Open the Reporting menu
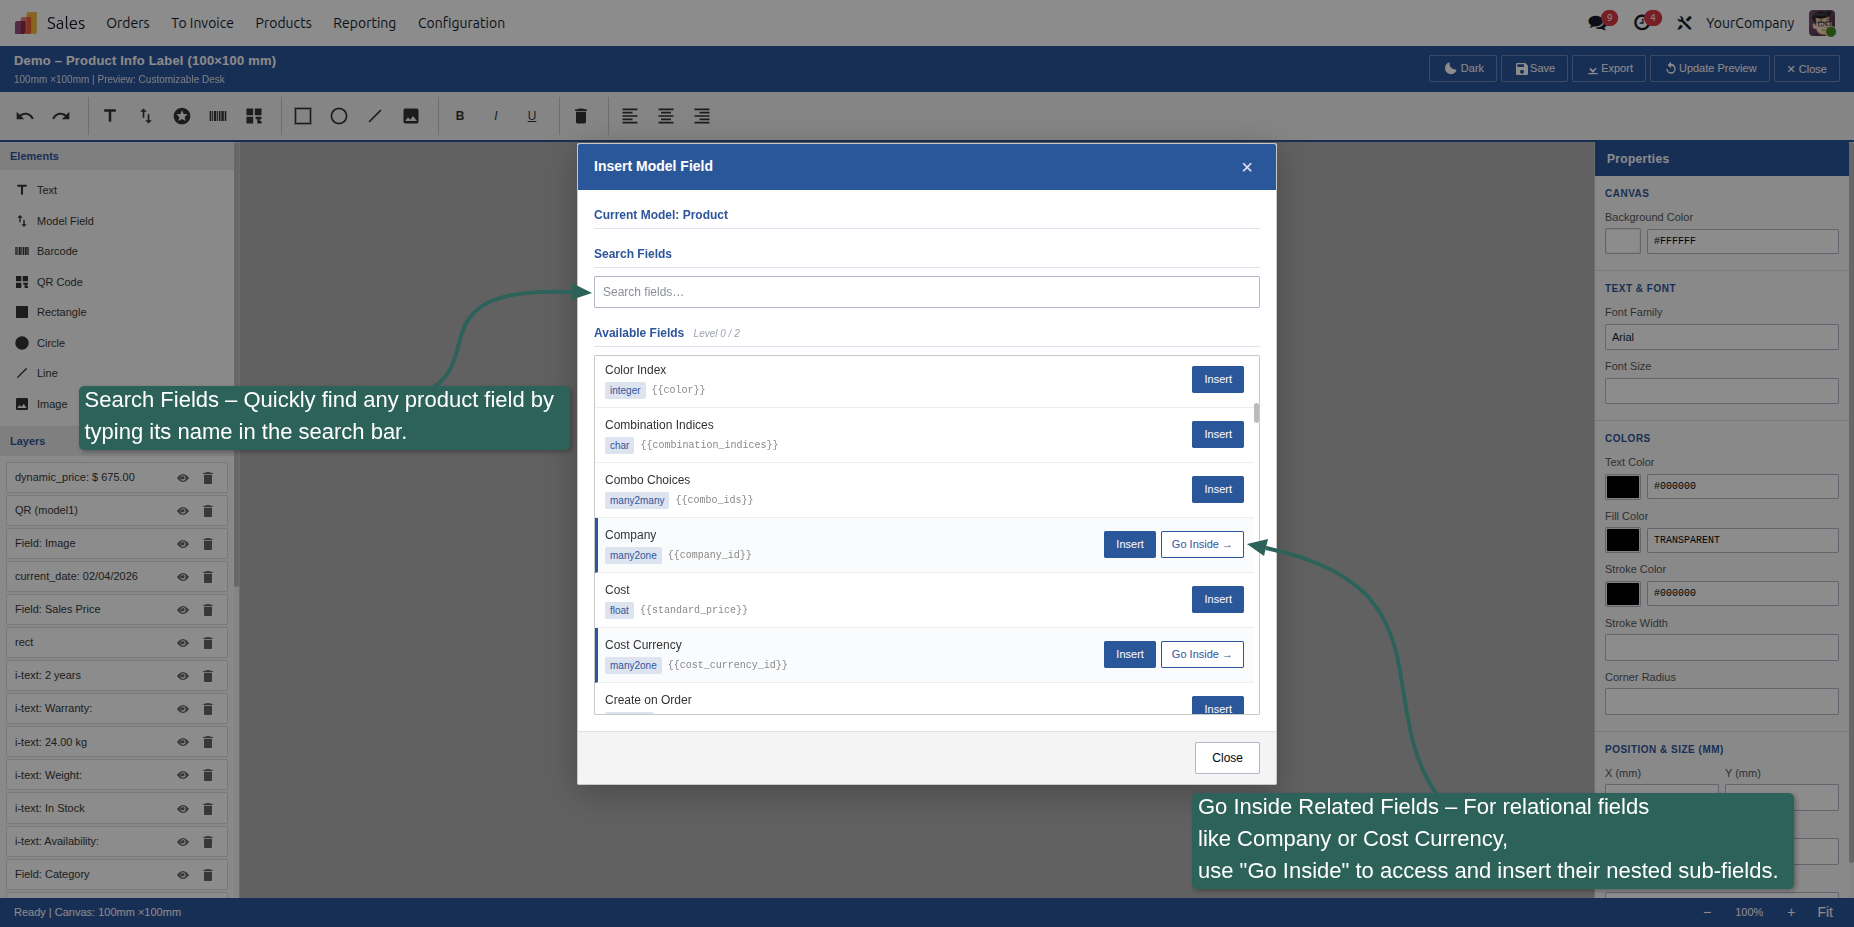1854x927 pixels. coord(364,23)
